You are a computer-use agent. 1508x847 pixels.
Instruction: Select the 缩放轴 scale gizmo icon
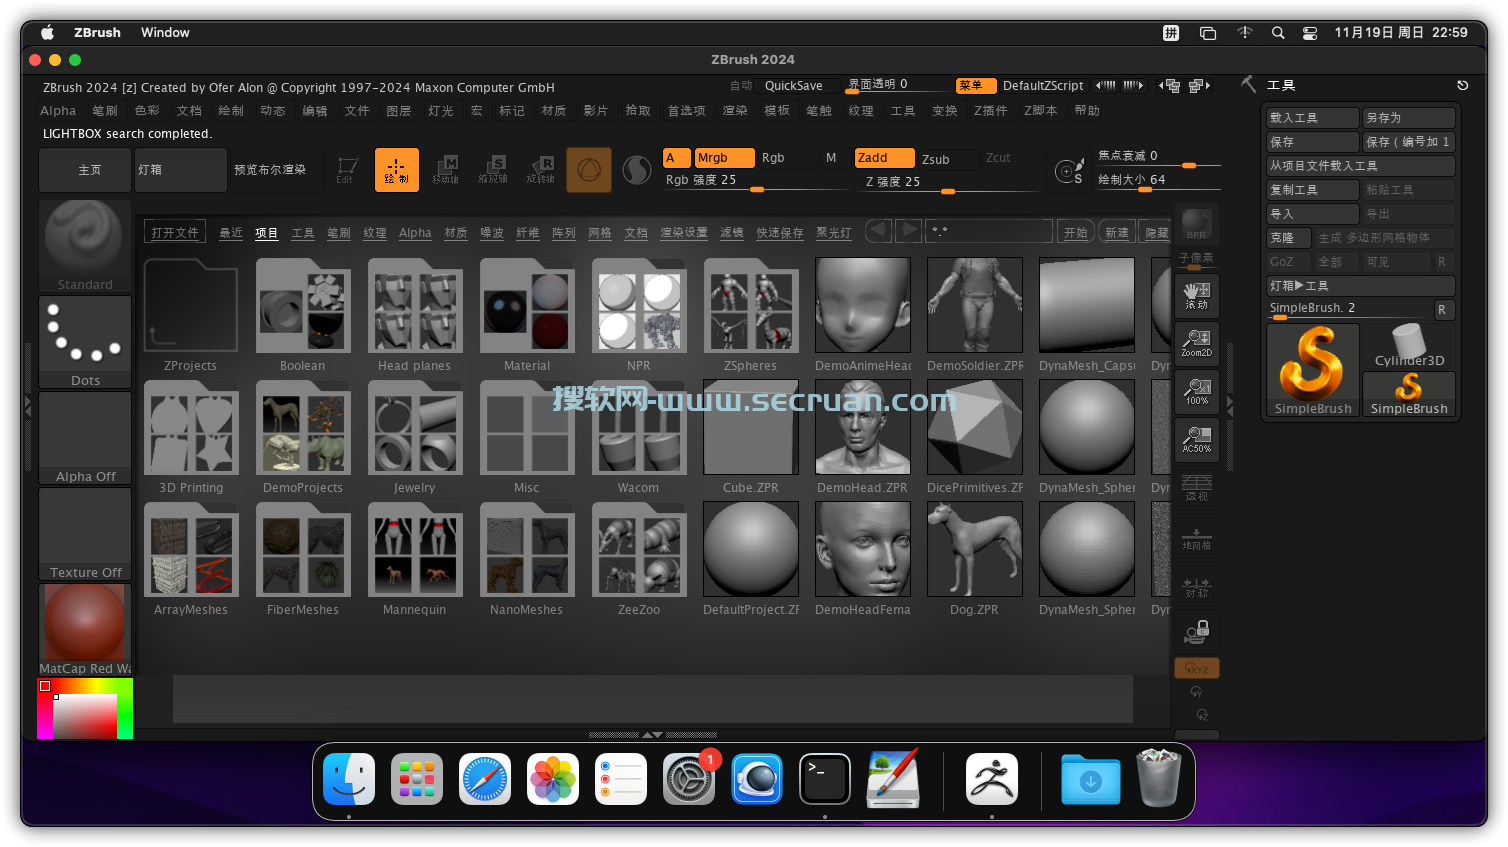[x=493, y=170]
